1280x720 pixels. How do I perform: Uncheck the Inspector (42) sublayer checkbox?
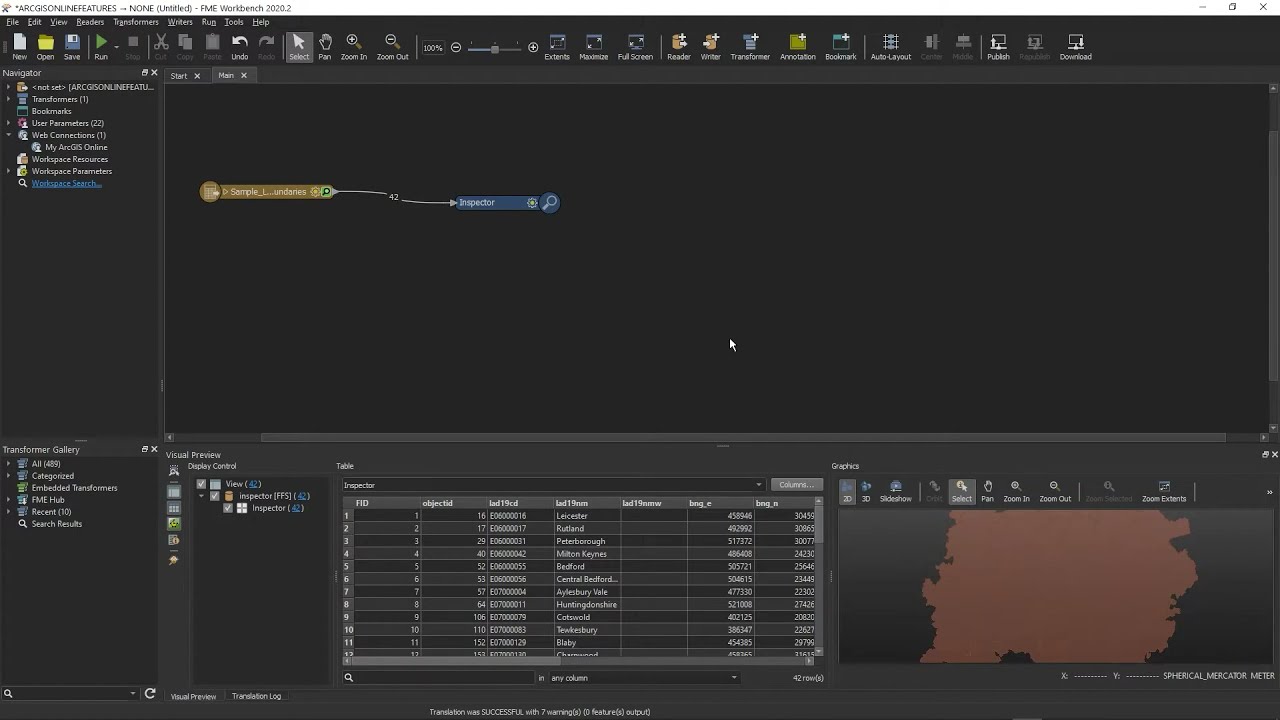[x=227, y=508]
